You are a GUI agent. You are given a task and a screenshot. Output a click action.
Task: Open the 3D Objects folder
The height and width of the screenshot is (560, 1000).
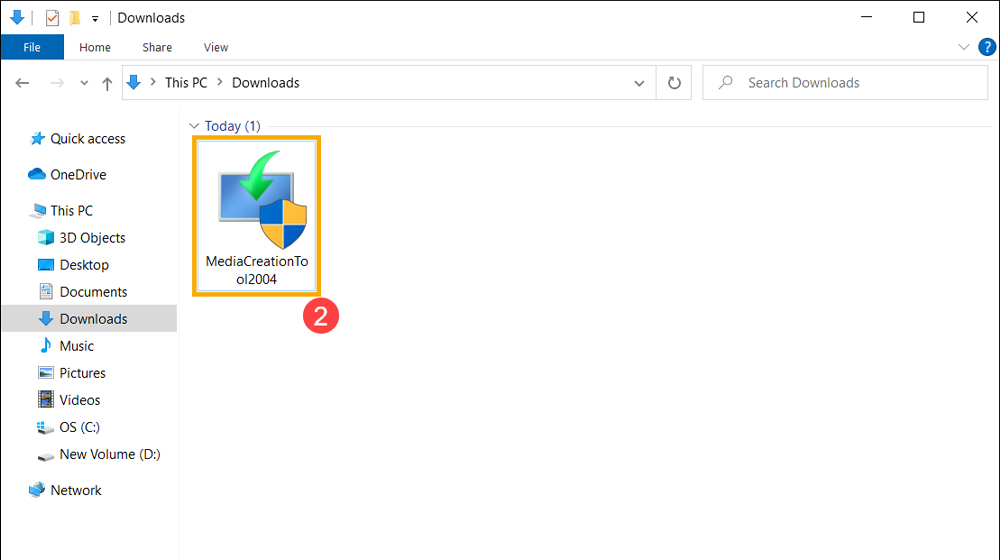click(x=92, y=238)
